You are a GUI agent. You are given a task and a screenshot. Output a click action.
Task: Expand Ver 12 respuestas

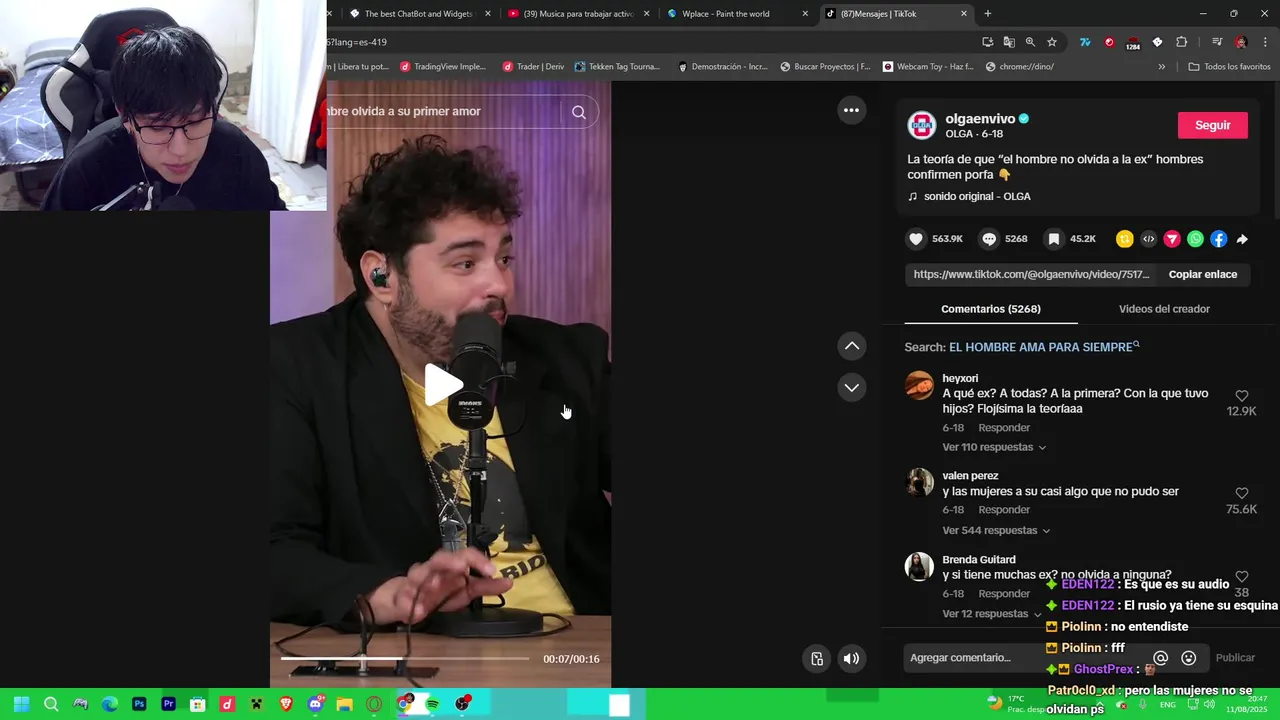pos(991,613)
